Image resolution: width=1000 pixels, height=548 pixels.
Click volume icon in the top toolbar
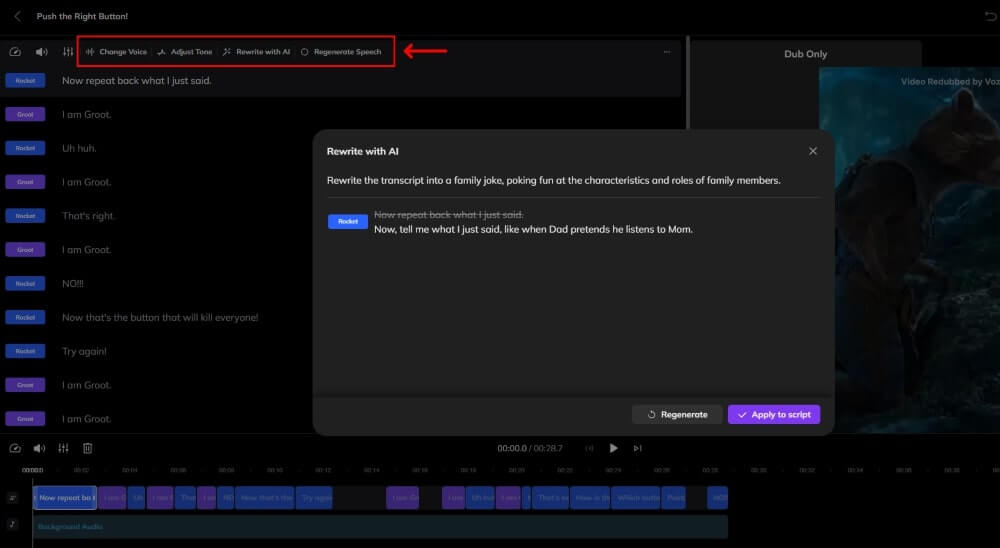(x=41, y=52)
